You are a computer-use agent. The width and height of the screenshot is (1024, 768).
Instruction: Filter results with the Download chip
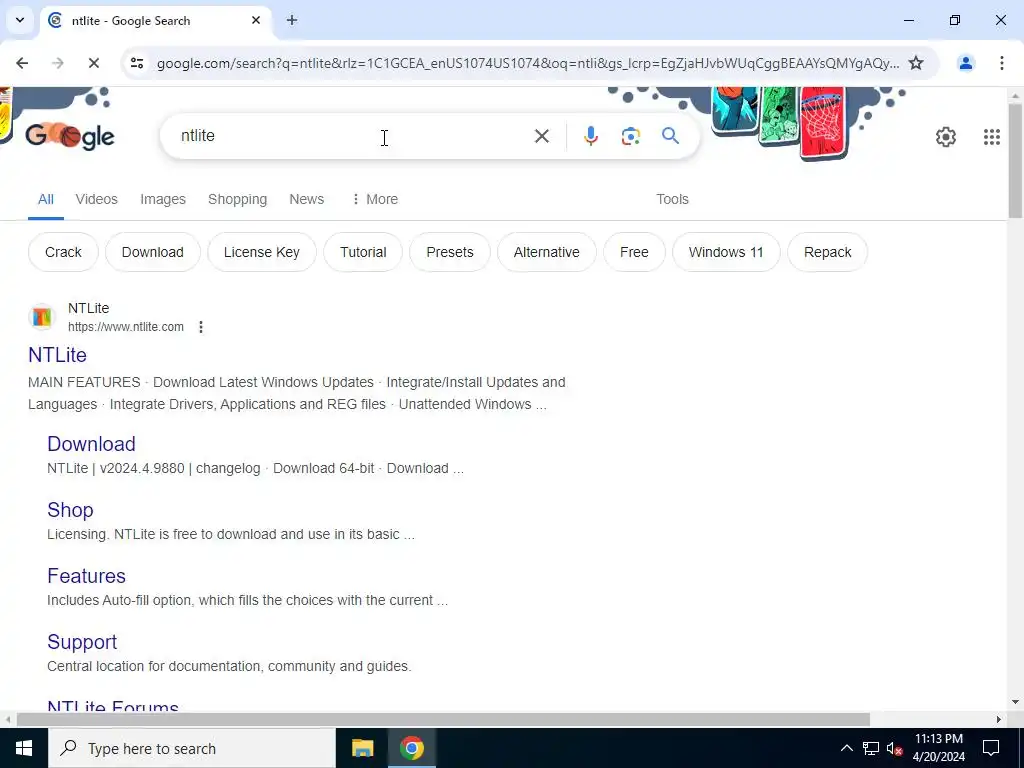click(x=152, y=252)
